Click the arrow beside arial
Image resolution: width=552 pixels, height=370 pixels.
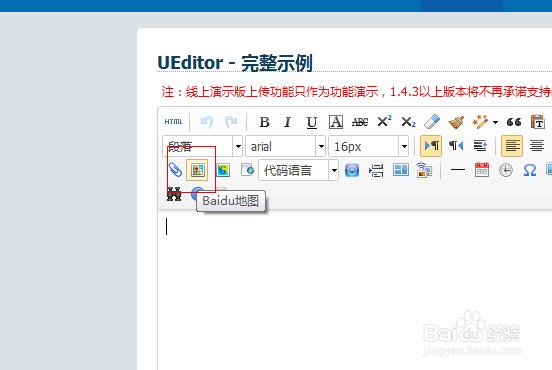[321, 146]
